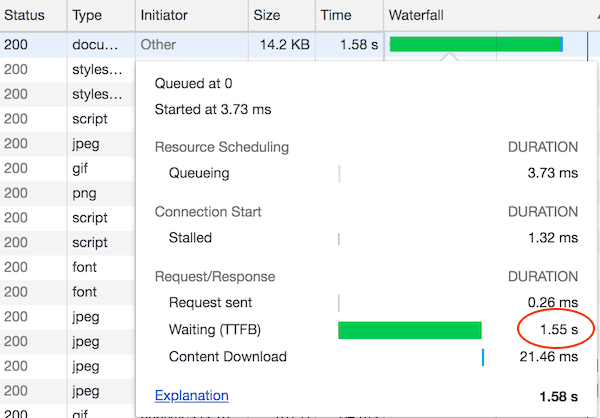Click the Waterfall column header
The image size is (600, 418).
416,16
